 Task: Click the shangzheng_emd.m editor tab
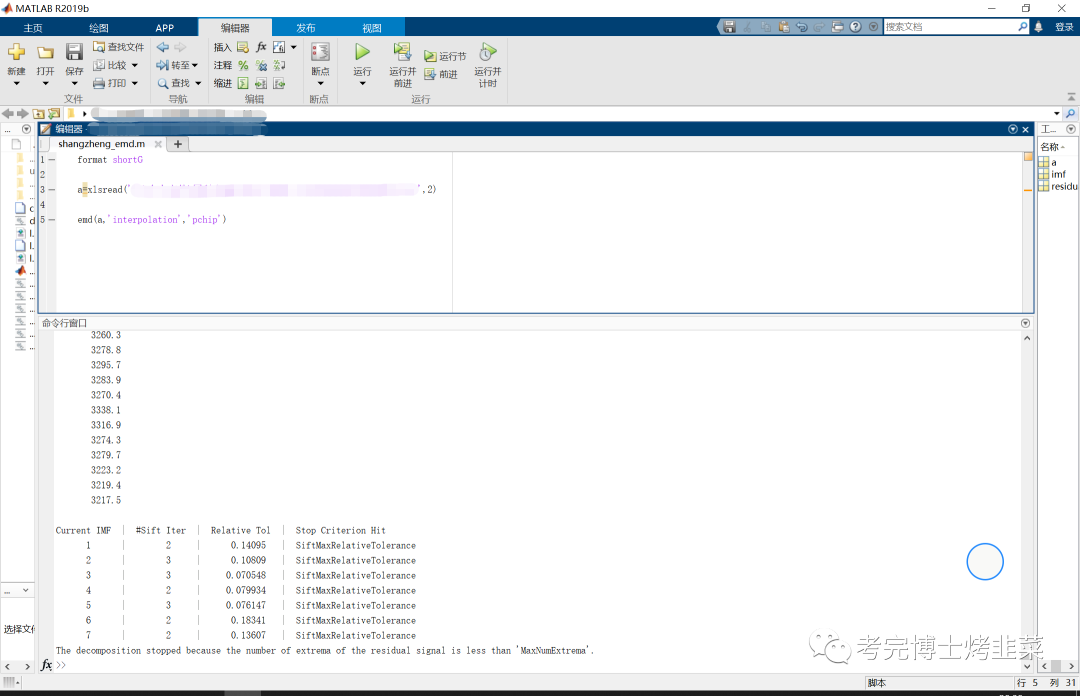100,143
